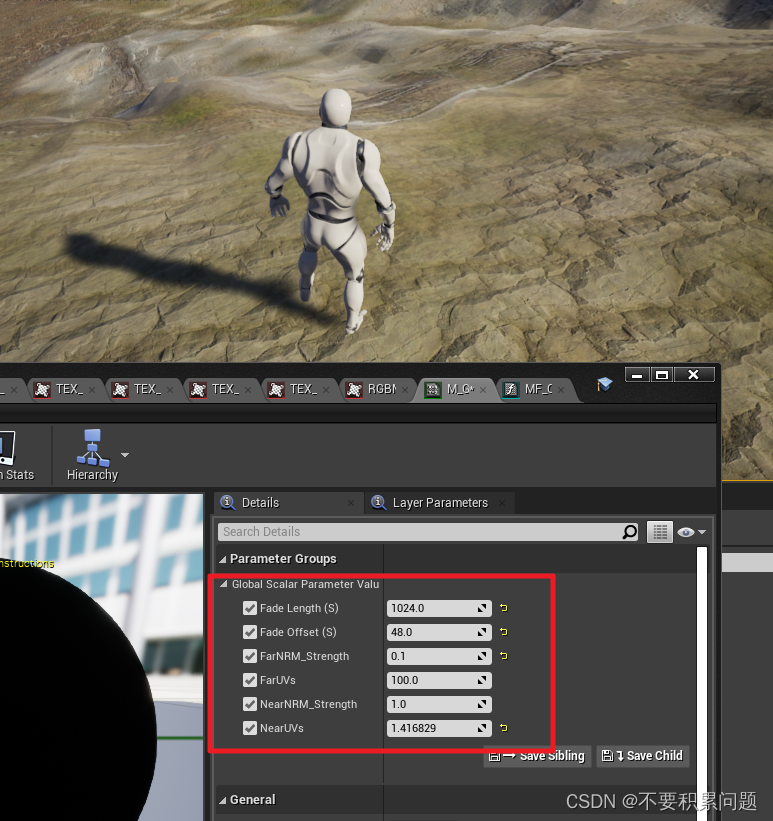
Task: Select the Fade Length (S) label
Action: pyautogui.click(x=299, y=608)
